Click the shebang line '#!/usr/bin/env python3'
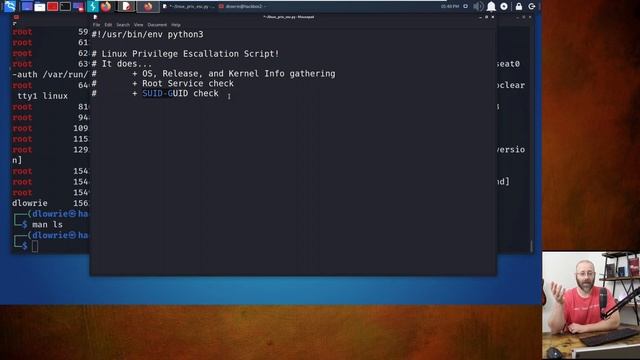This screenshot has height=360, width=640. tap(147, 34)
